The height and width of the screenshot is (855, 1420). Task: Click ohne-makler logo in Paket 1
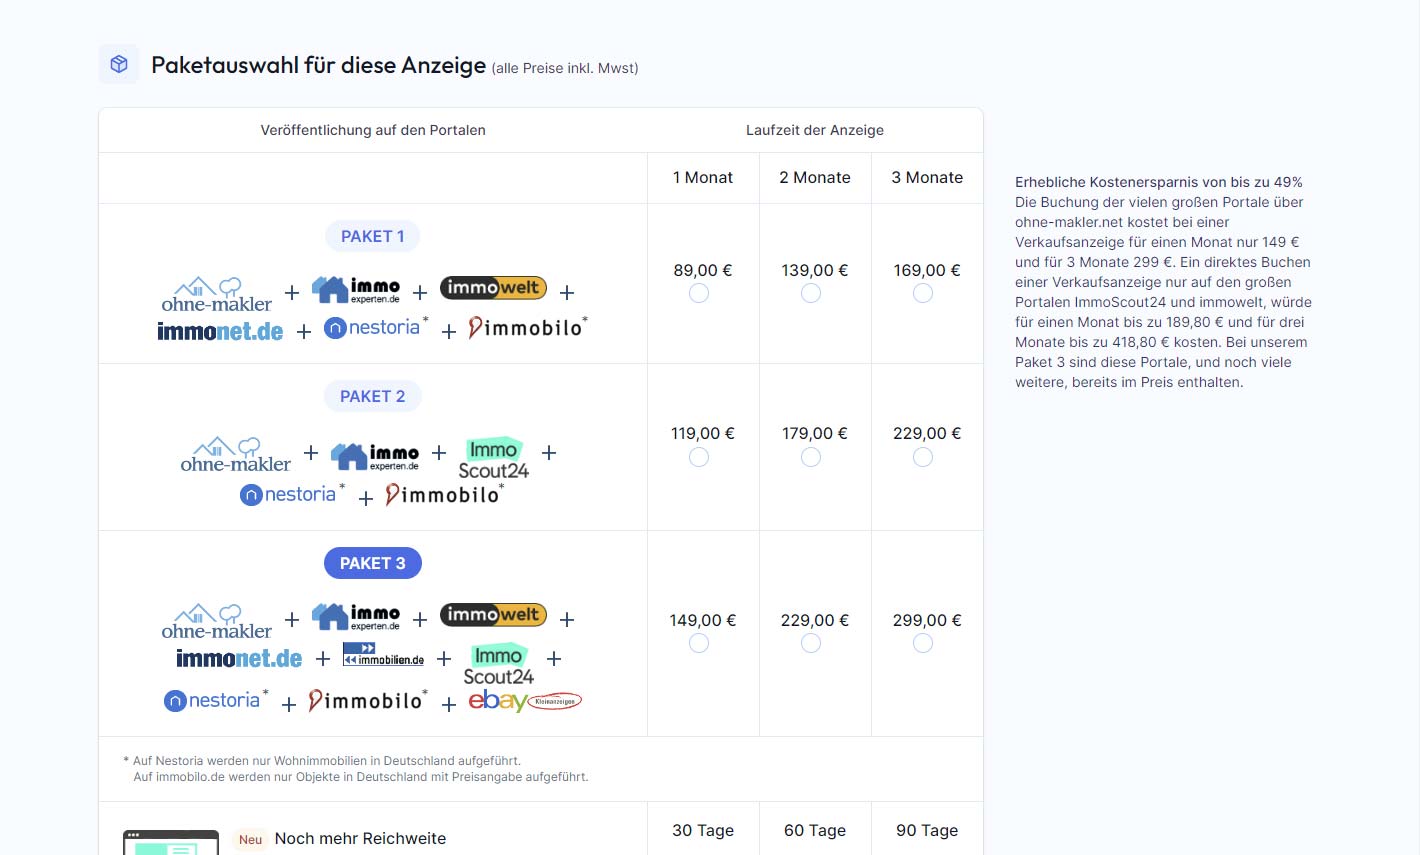[x=217, y=294]
